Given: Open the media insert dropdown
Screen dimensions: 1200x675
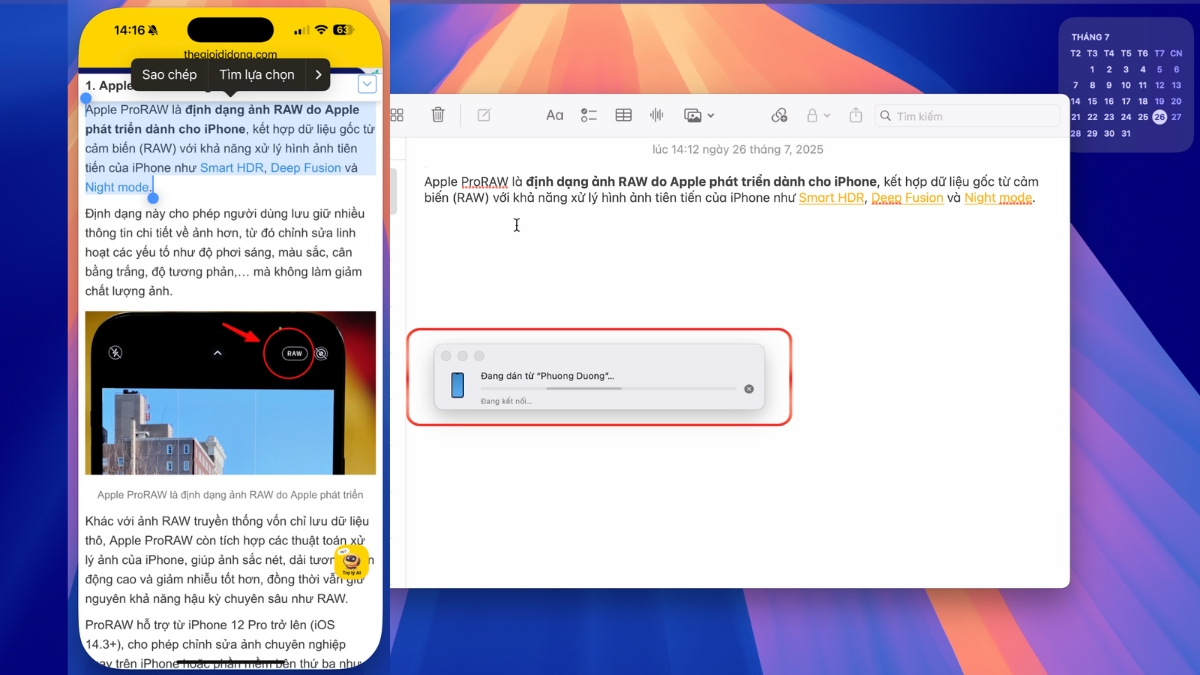Looking at the screenshot, I should coord(699,116).
